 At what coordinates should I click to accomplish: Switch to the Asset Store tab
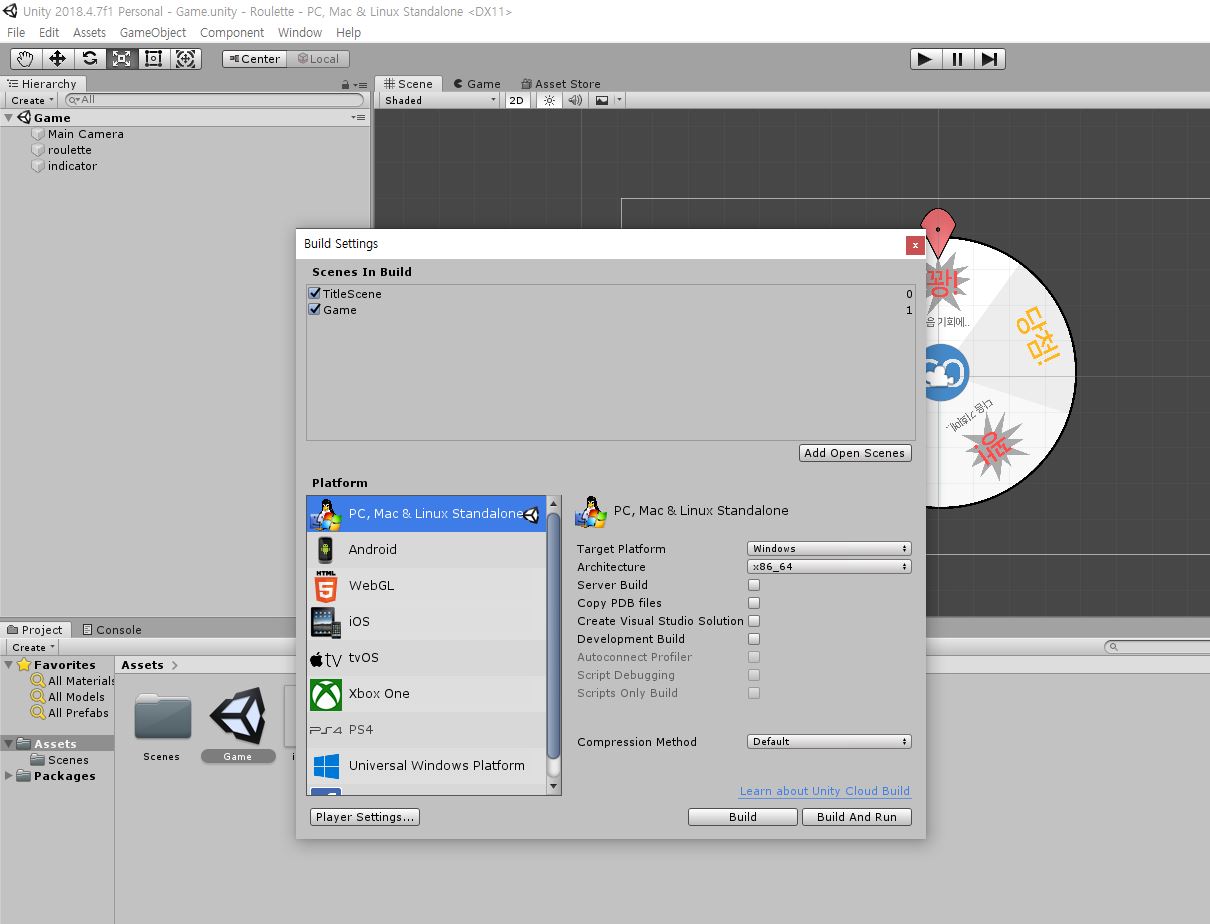pyautogui.click(x=560, y=84)
